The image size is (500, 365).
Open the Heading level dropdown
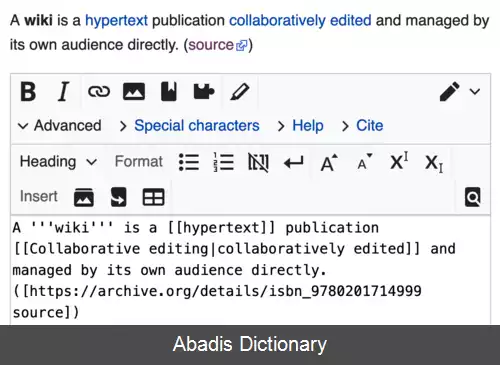coord(58,162)
